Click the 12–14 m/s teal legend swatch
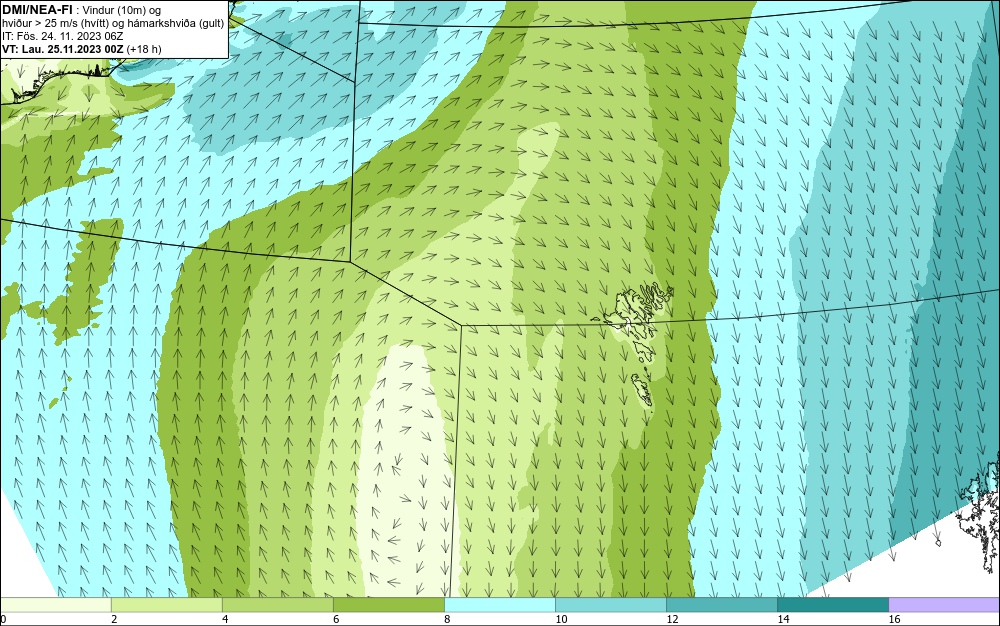 click(x=721, y=604)
